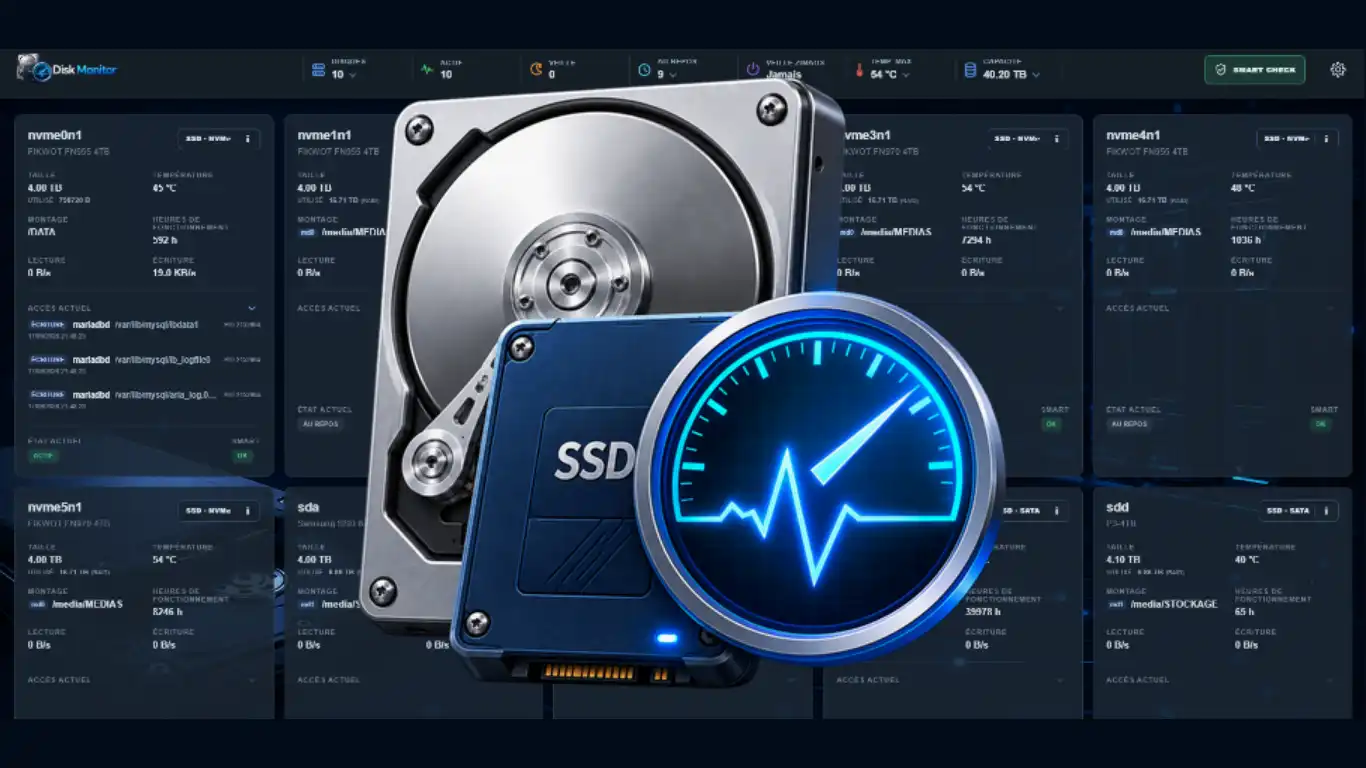Click the purple power standby icon

pyautogui.click(x=753, y=69)
